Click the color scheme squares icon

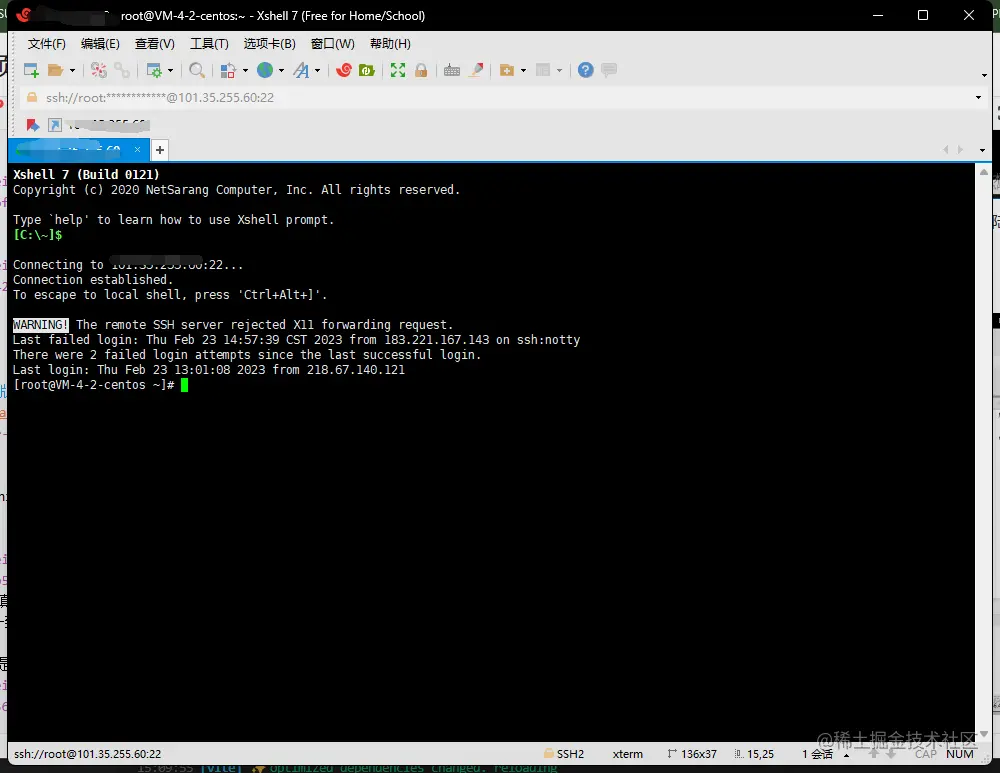pos(228,70)
